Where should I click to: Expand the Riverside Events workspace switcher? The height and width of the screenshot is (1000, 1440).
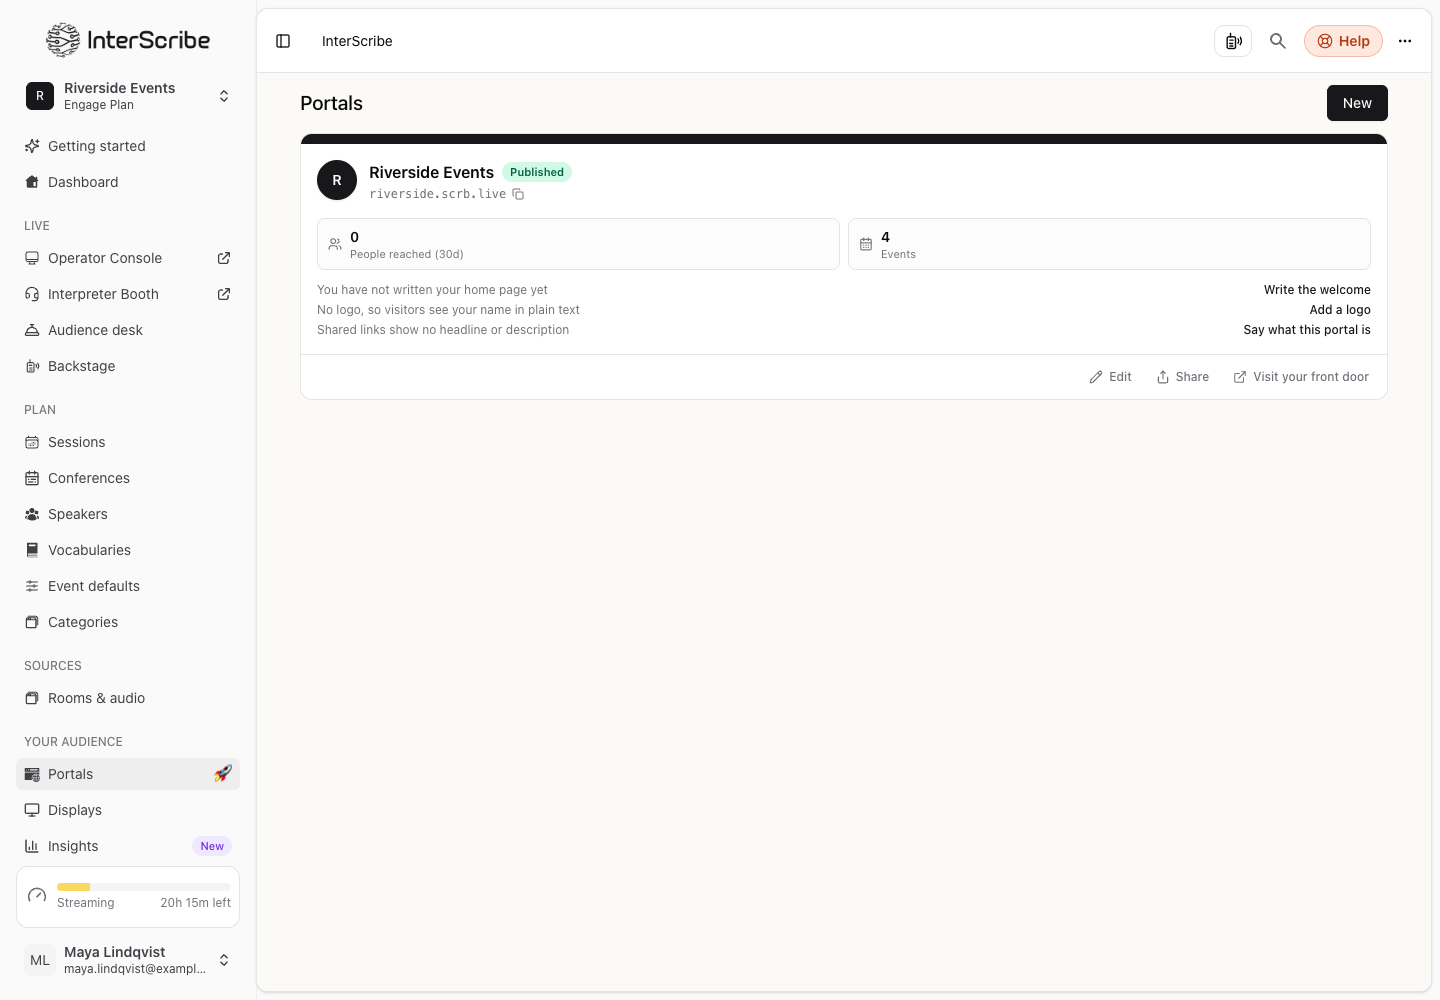(128, 96)
